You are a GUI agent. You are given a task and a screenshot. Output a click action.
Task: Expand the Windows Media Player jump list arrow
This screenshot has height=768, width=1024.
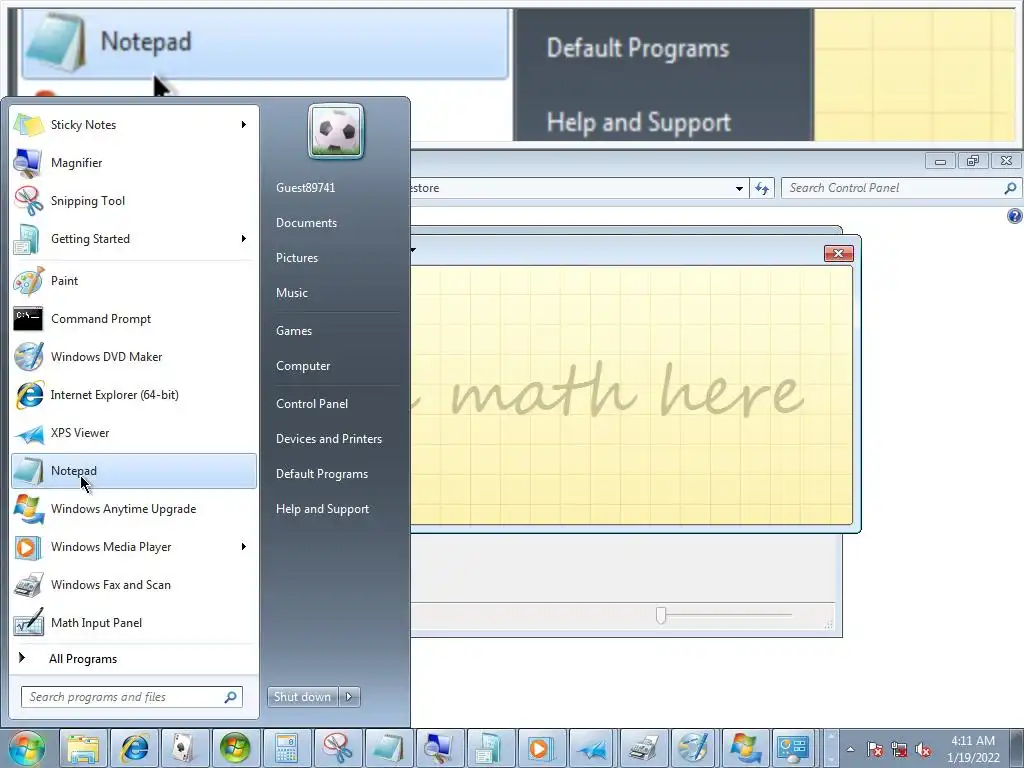[244, 547]
